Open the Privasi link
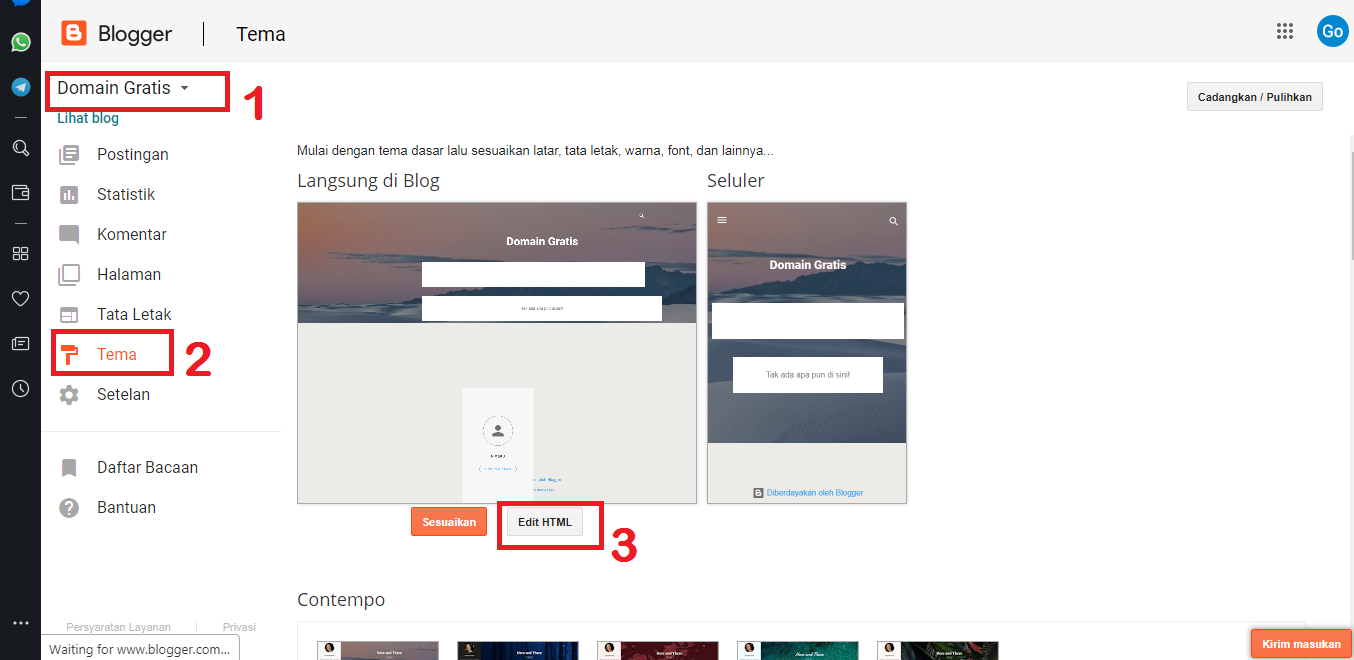This screenshot has width=1354, height=660. point(239,627)
